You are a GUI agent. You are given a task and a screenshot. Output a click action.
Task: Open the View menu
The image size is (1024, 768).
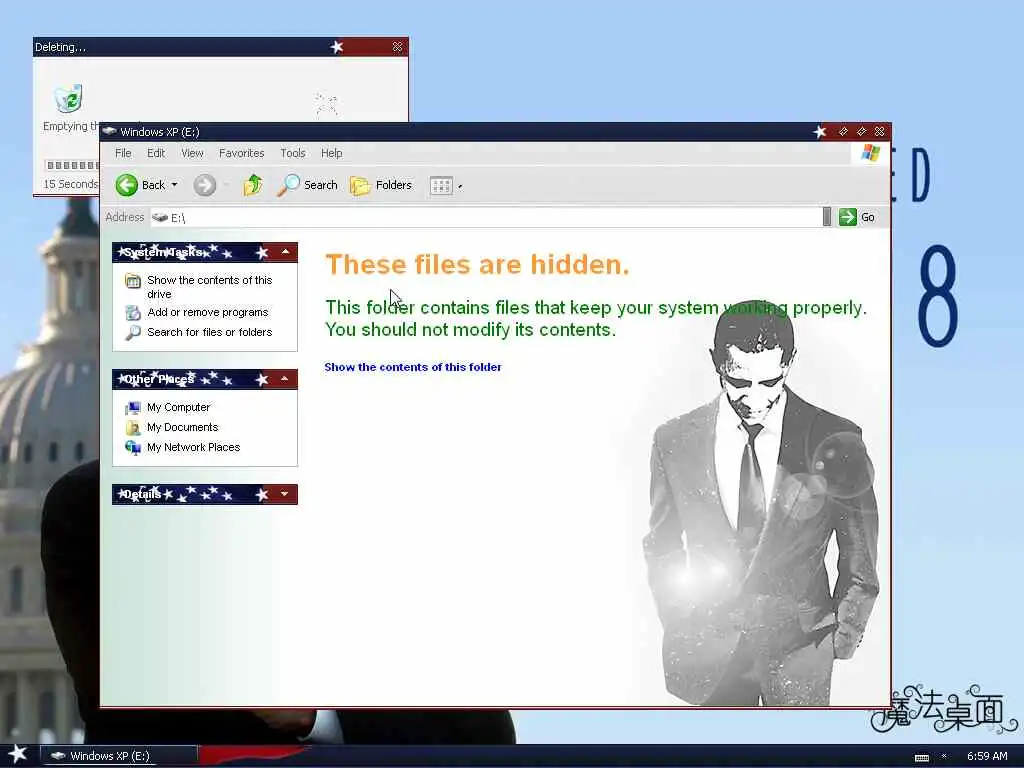pyautogui.click(x=192, y=153)
